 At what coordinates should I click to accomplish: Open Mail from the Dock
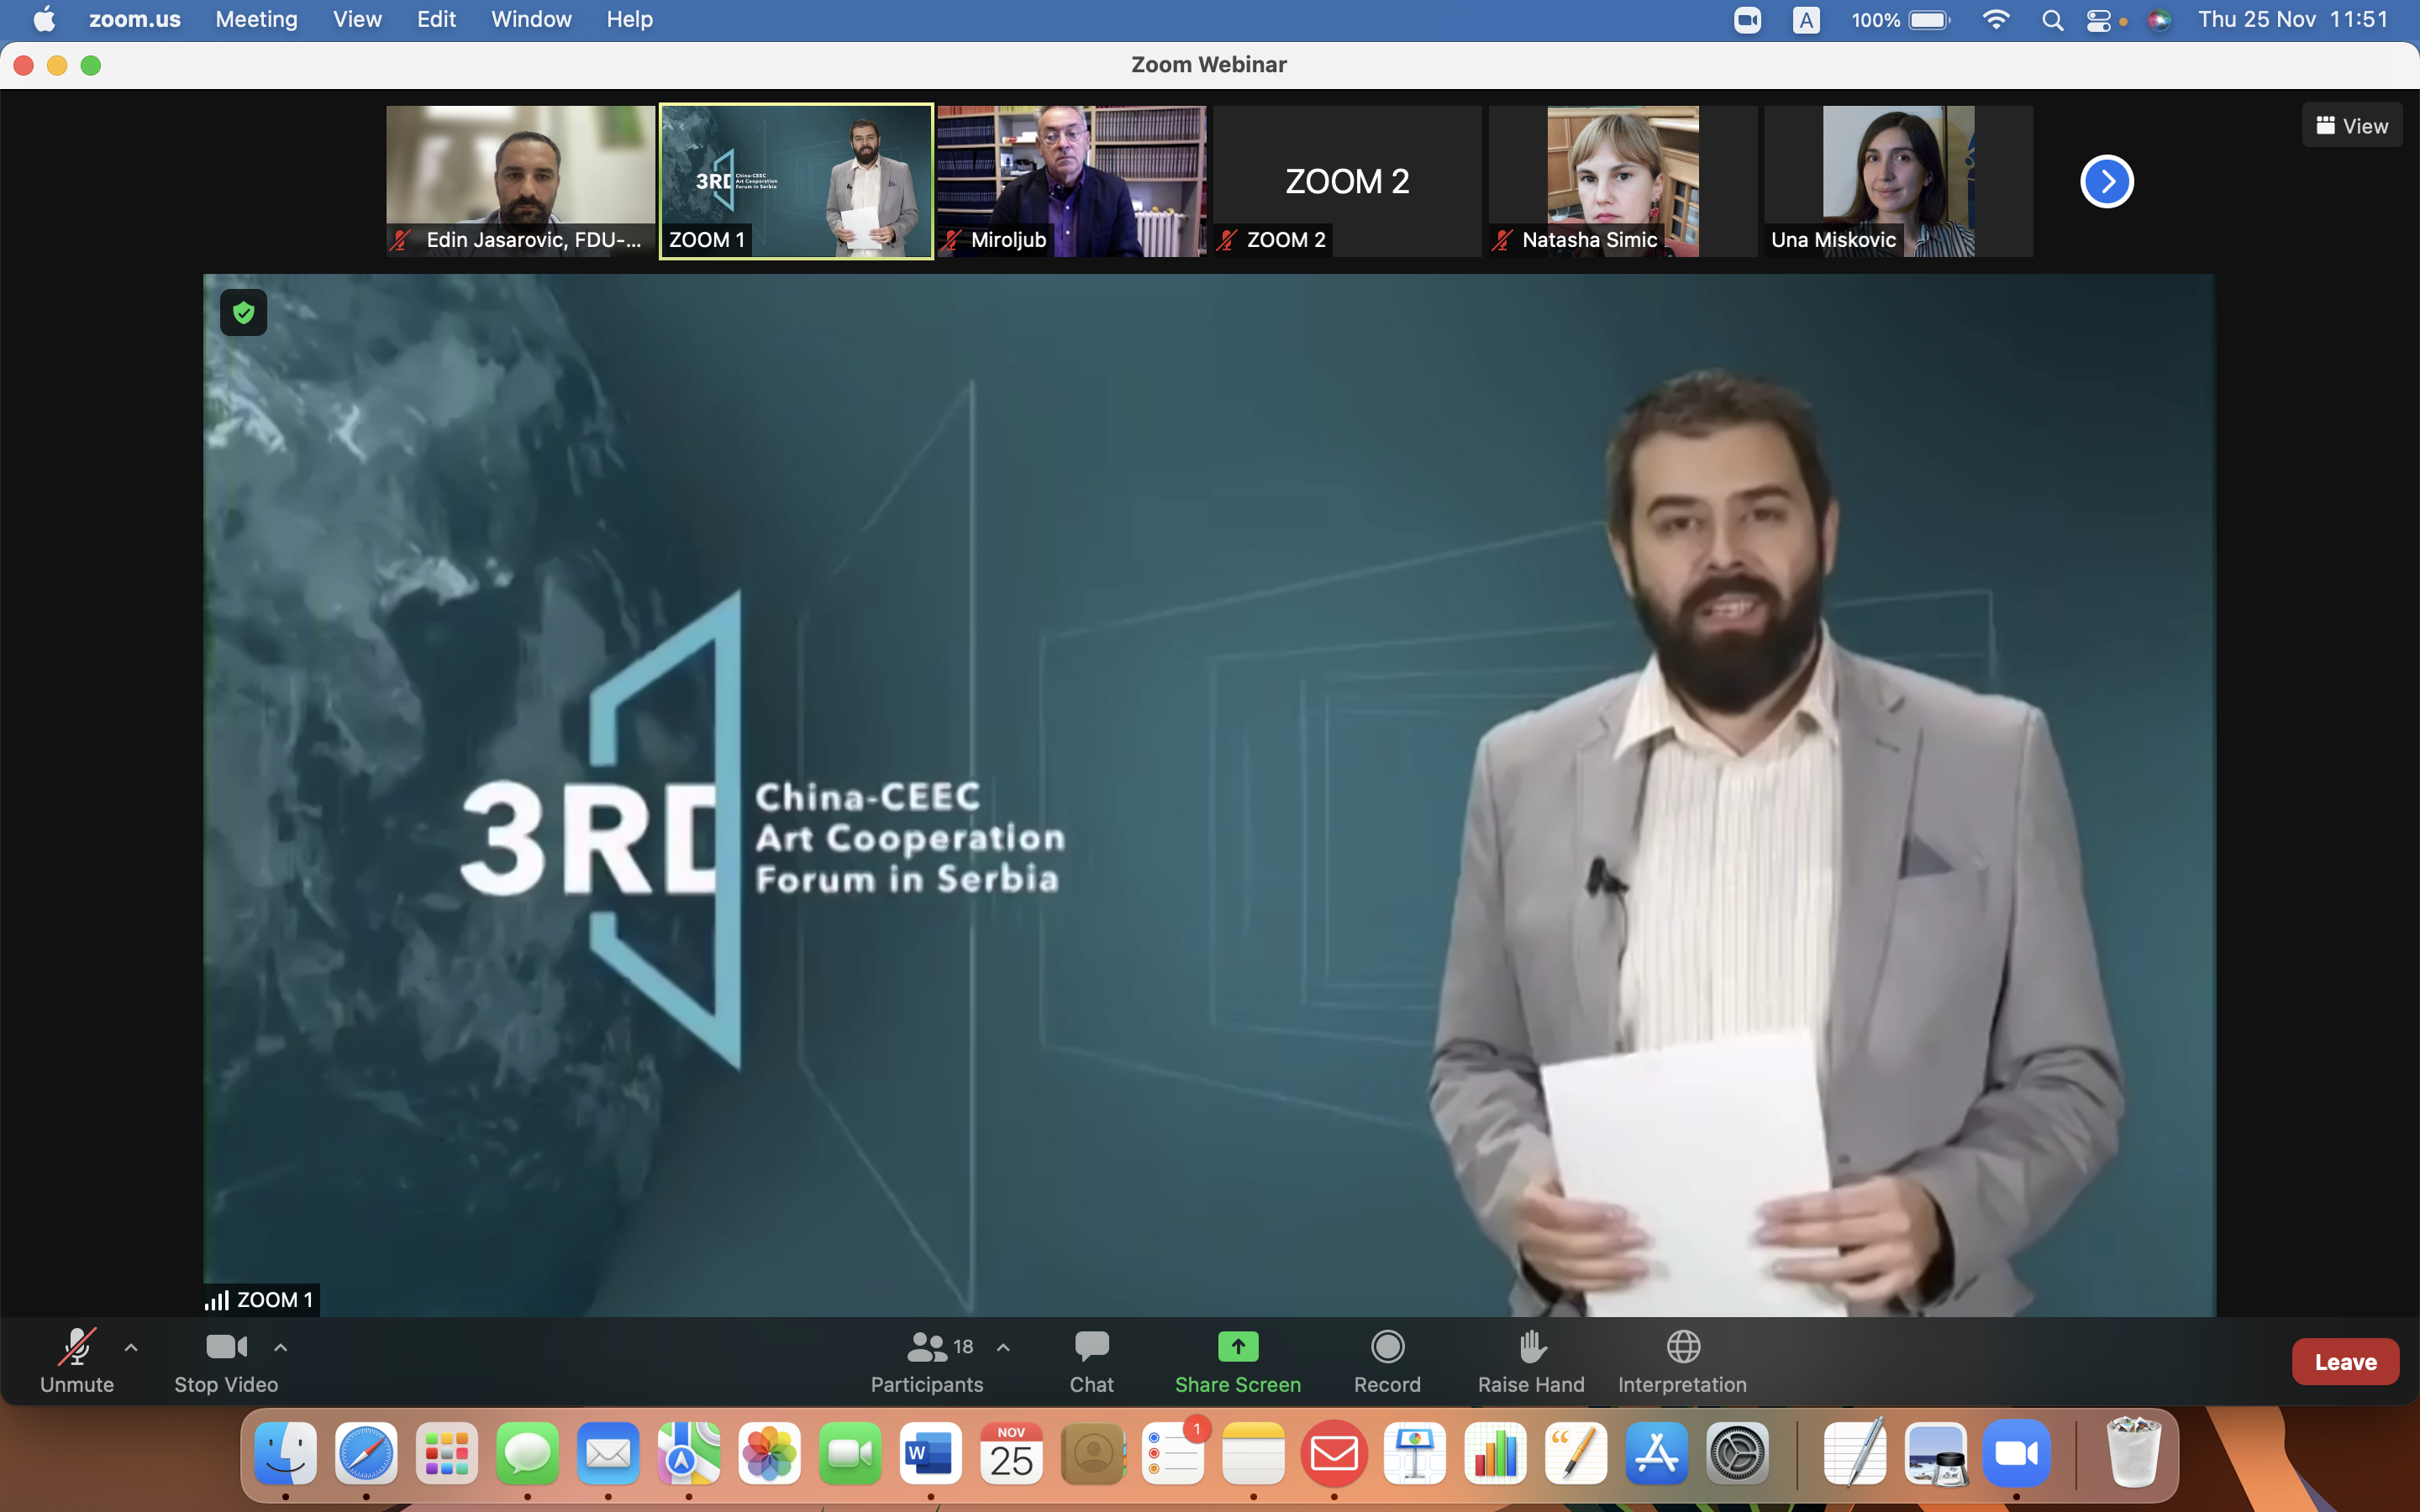[x=608, y=1453]
